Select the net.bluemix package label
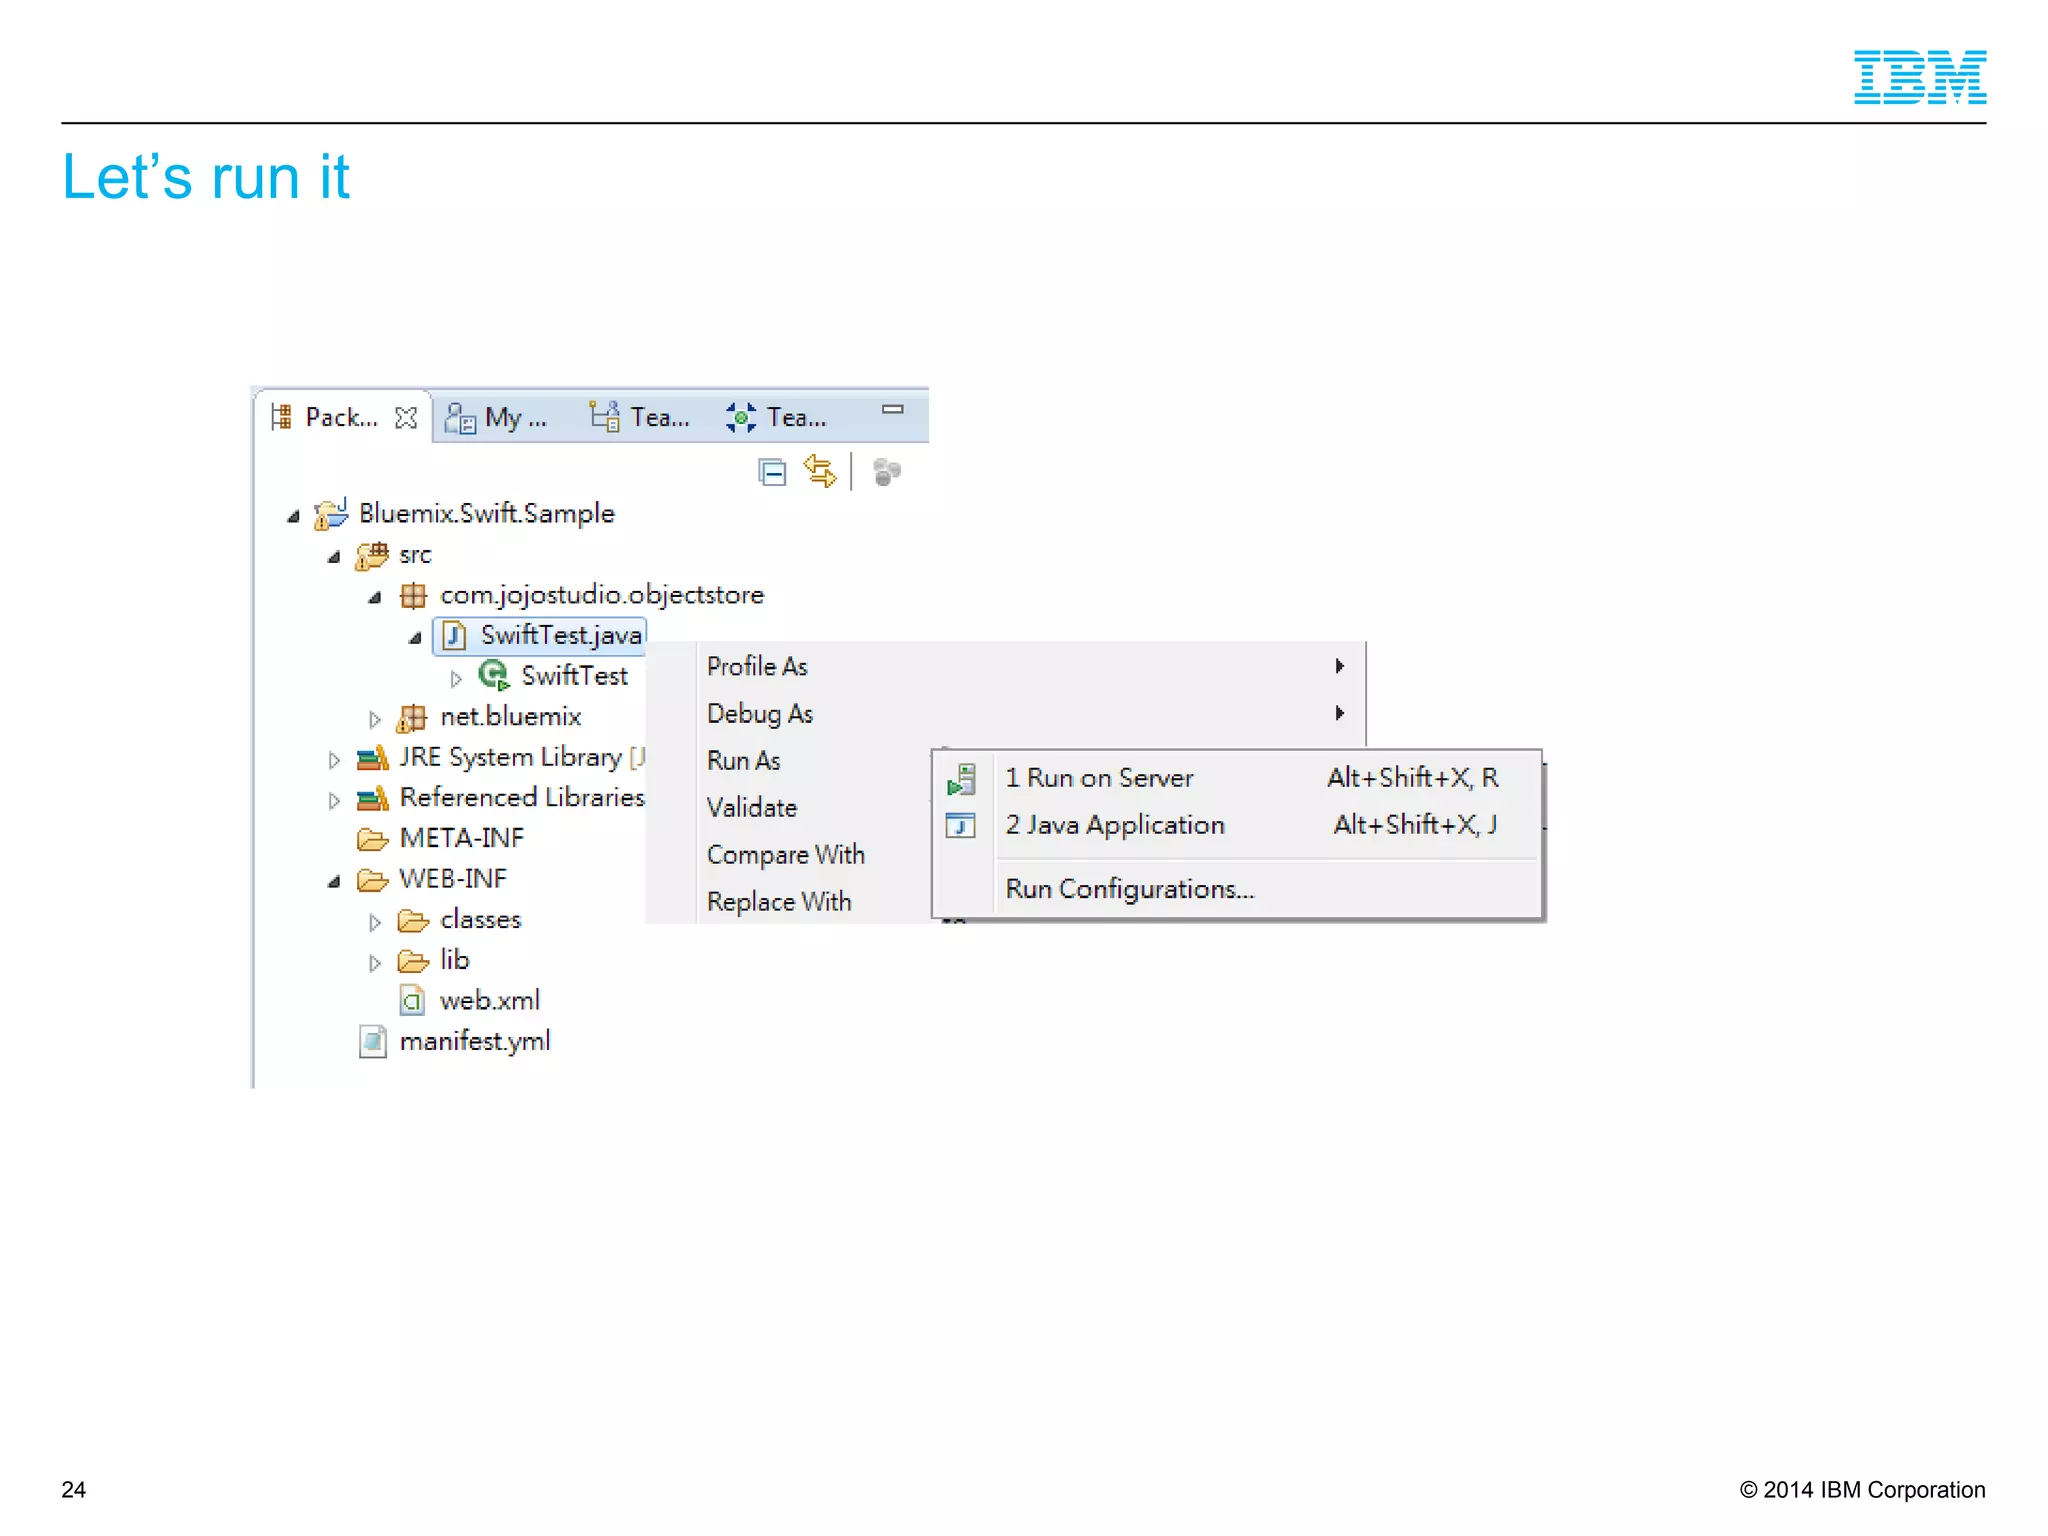This screenshot has width=2048, height=1536. (511, 718)
